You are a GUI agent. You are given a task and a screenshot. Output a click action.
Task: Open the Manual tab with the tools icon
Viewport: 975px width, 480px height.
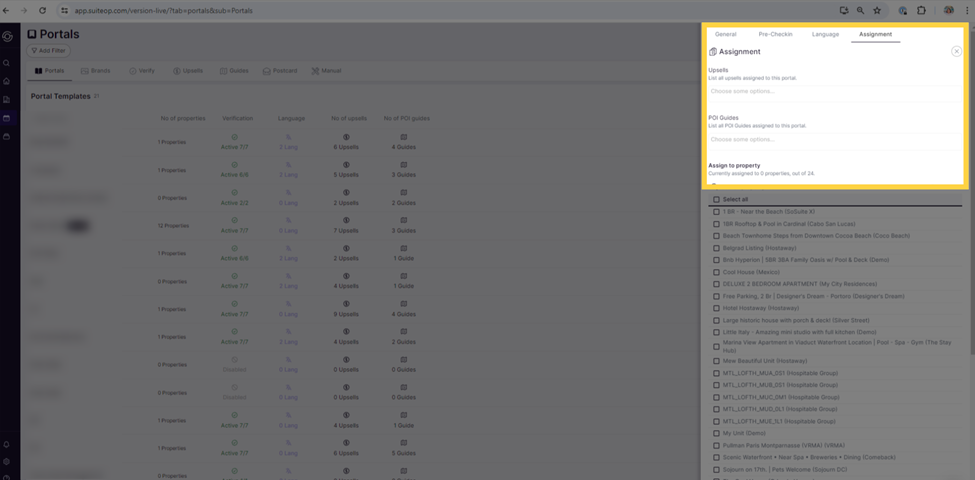327,71
